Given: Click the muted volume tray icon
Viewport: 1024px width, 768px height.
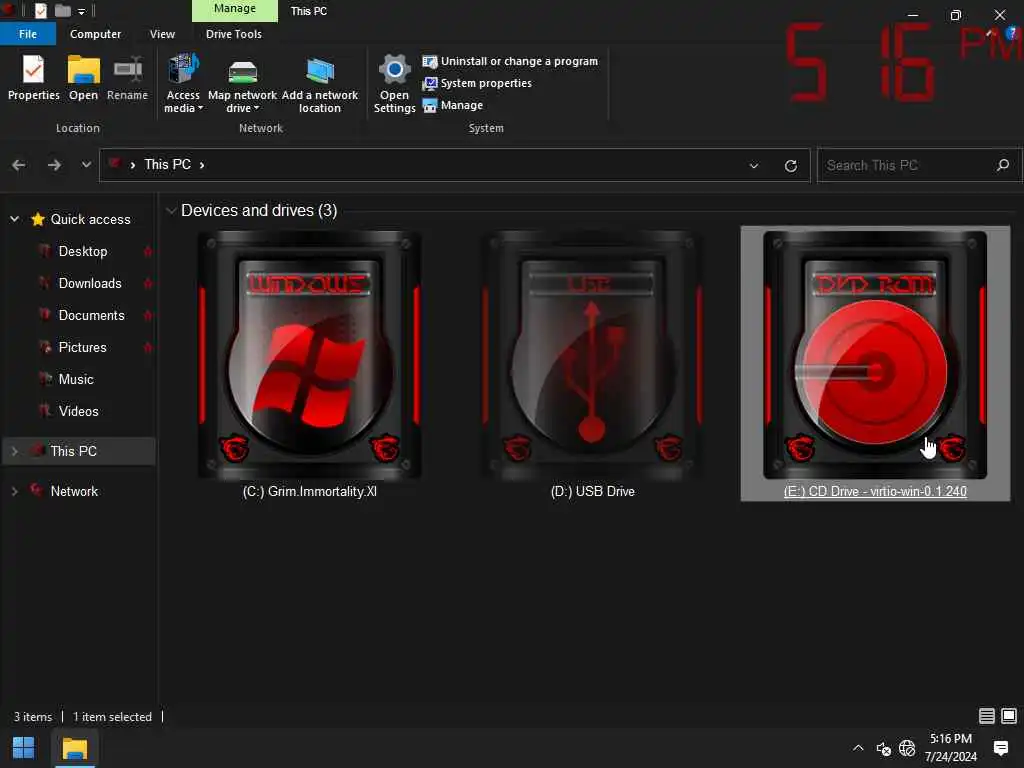Looking at the screenshot, I should pyautogui.click(x=884, y=749).
